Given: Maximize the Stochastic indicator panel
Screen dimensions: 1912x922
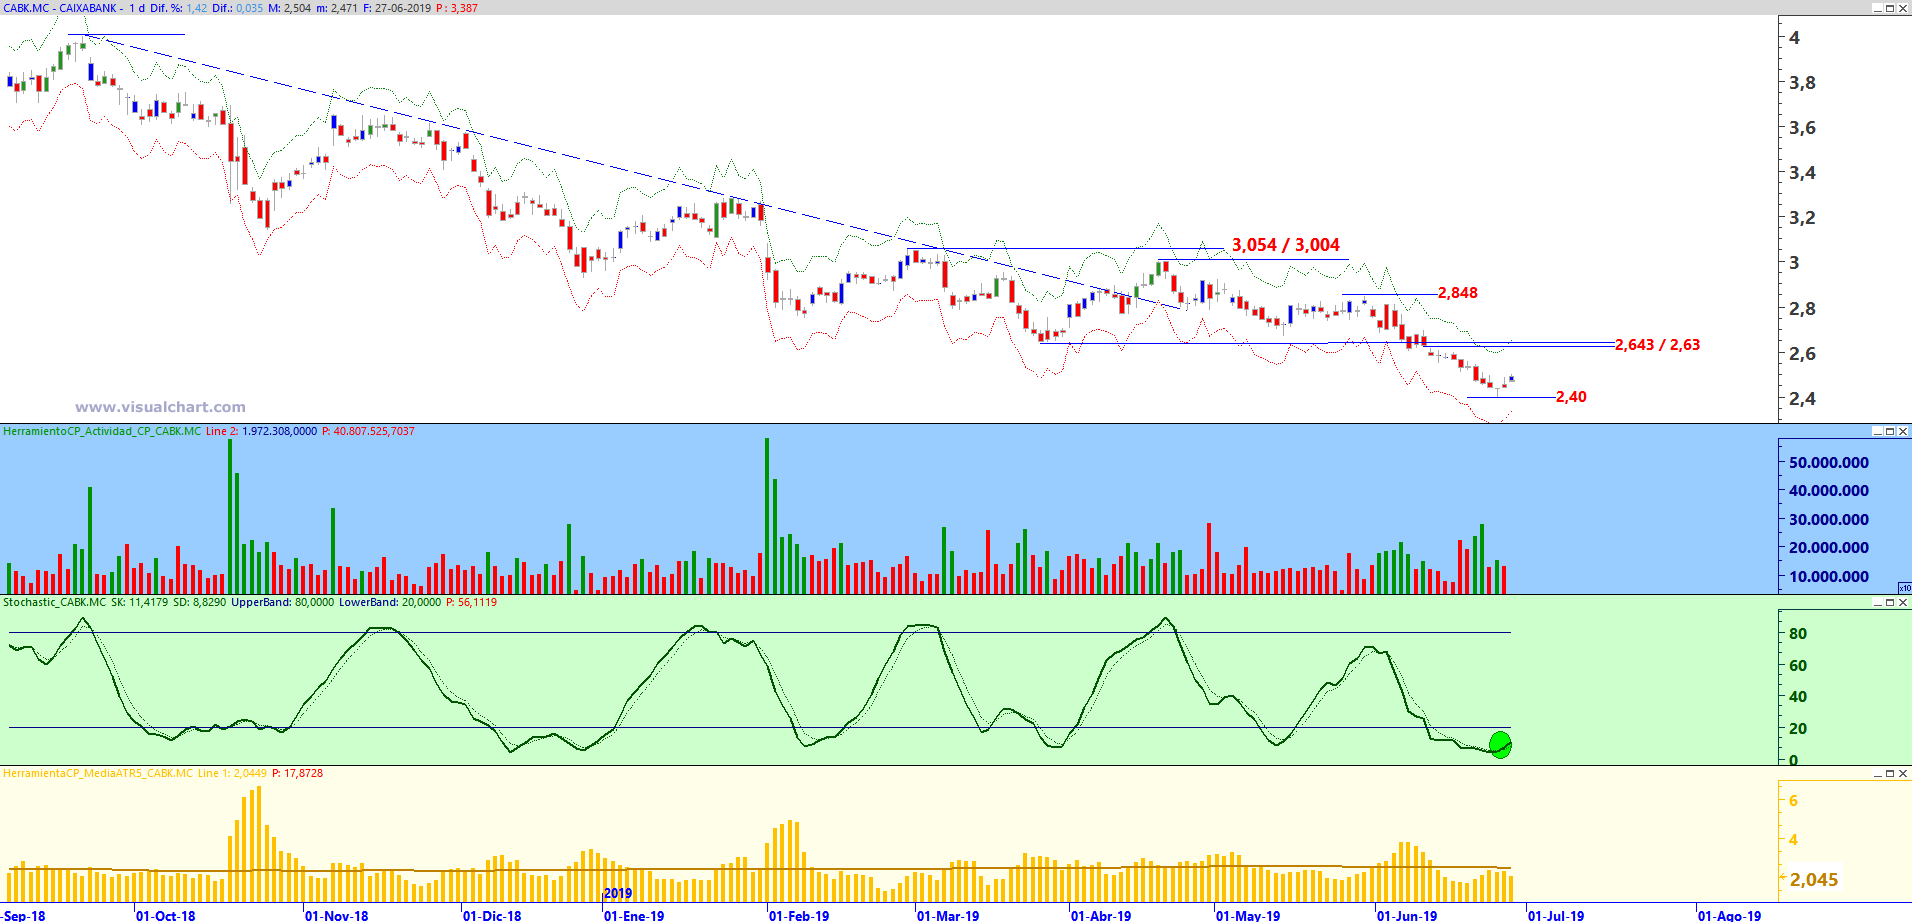Looking at the screenshot, I should 1890,602.
